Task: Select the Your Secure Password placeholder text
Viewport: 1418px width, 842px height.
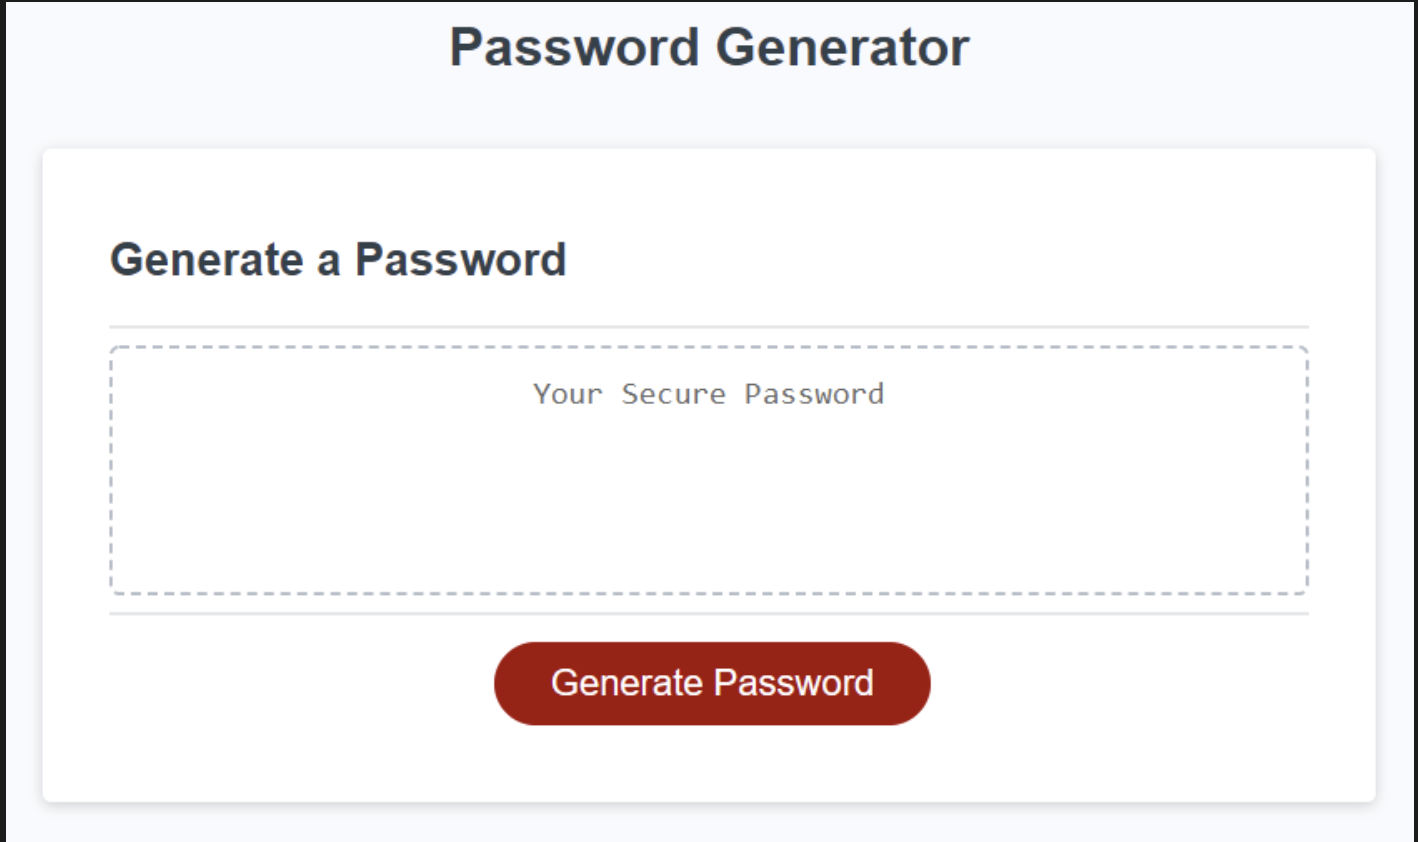Action: (x=708, y=394)
